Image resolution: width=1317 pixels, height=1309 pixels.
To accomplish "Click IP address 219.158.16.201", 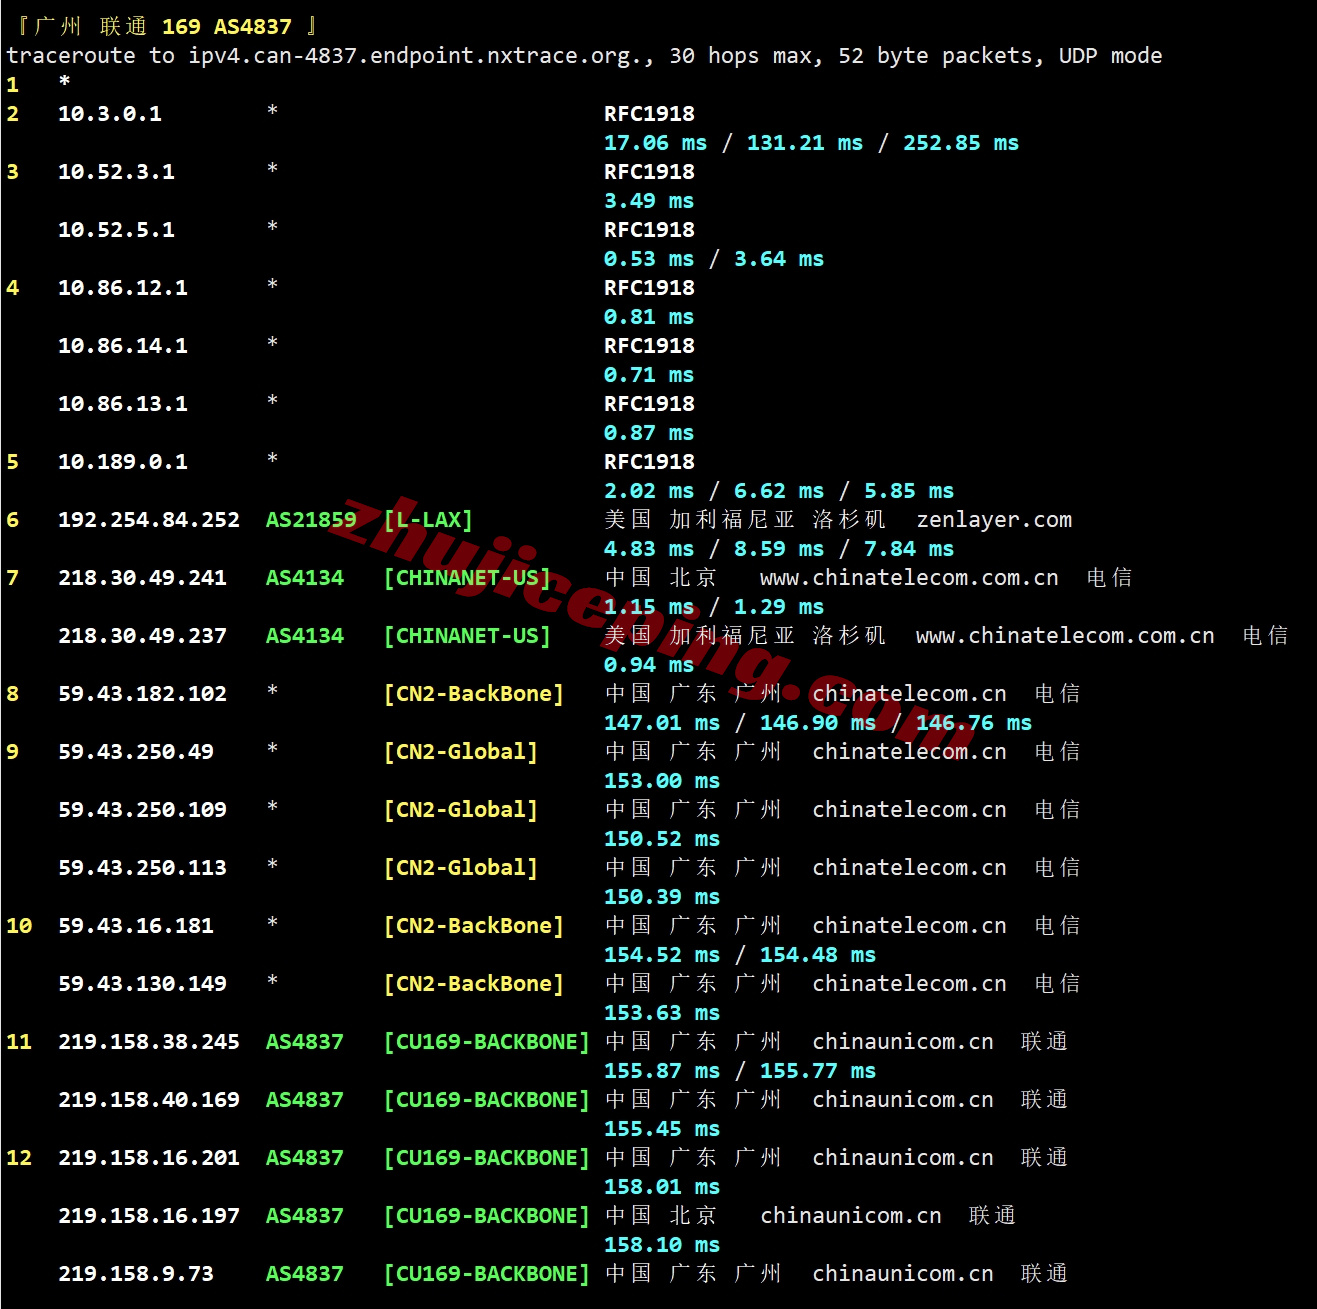I will (149, 1158).
